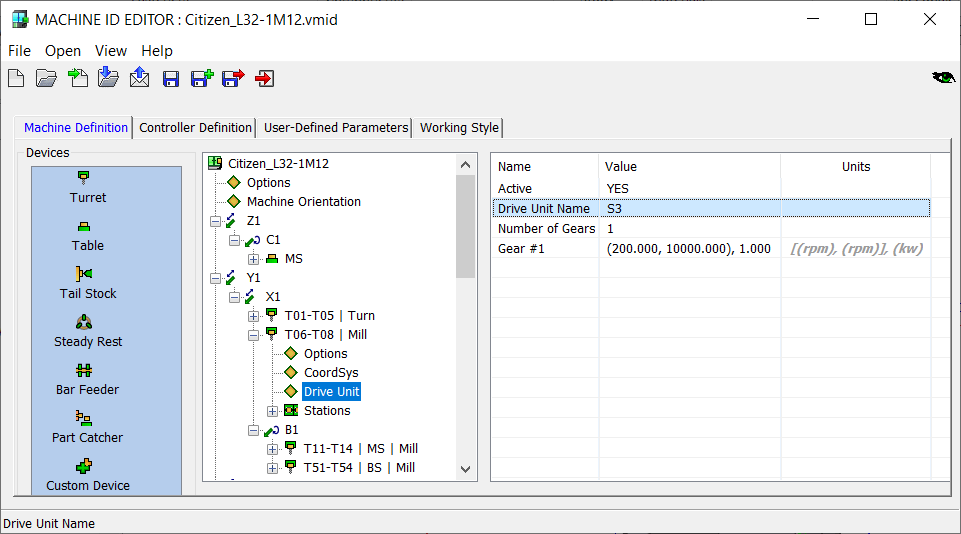The height and width of the screenshot is (534, 961).
Task: Toggle the eye icon at top right
Action: pos(943,77)
